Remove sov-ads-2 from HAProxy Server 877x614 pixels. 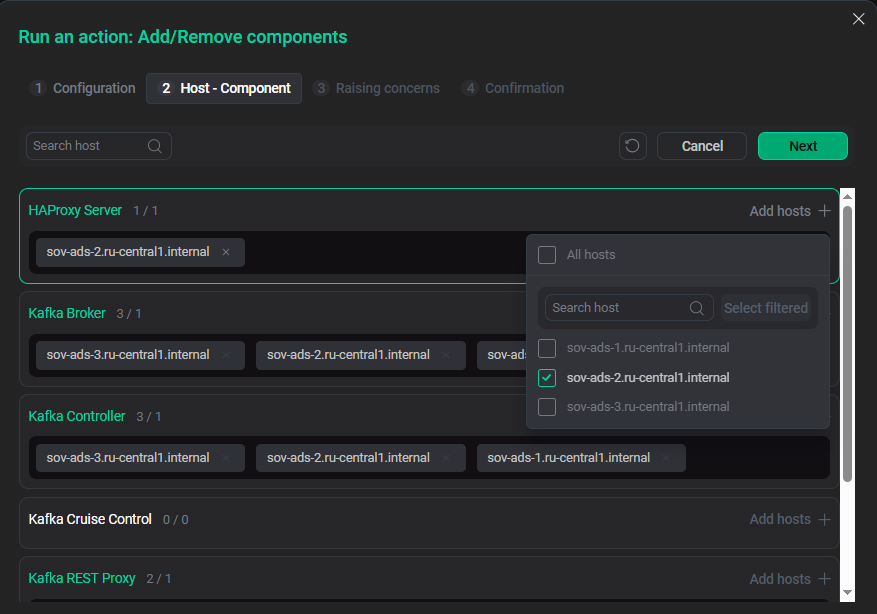pyautogui.click(x=226, y=252)
